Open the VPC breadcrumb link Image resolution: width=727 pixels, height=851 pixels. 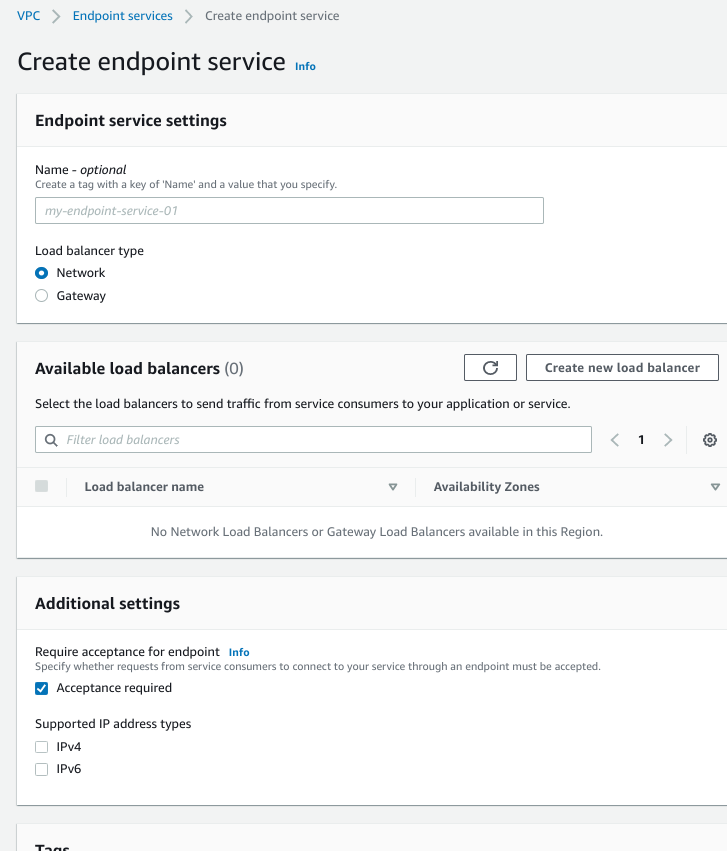pyautogui.click(x=29, y=16)
